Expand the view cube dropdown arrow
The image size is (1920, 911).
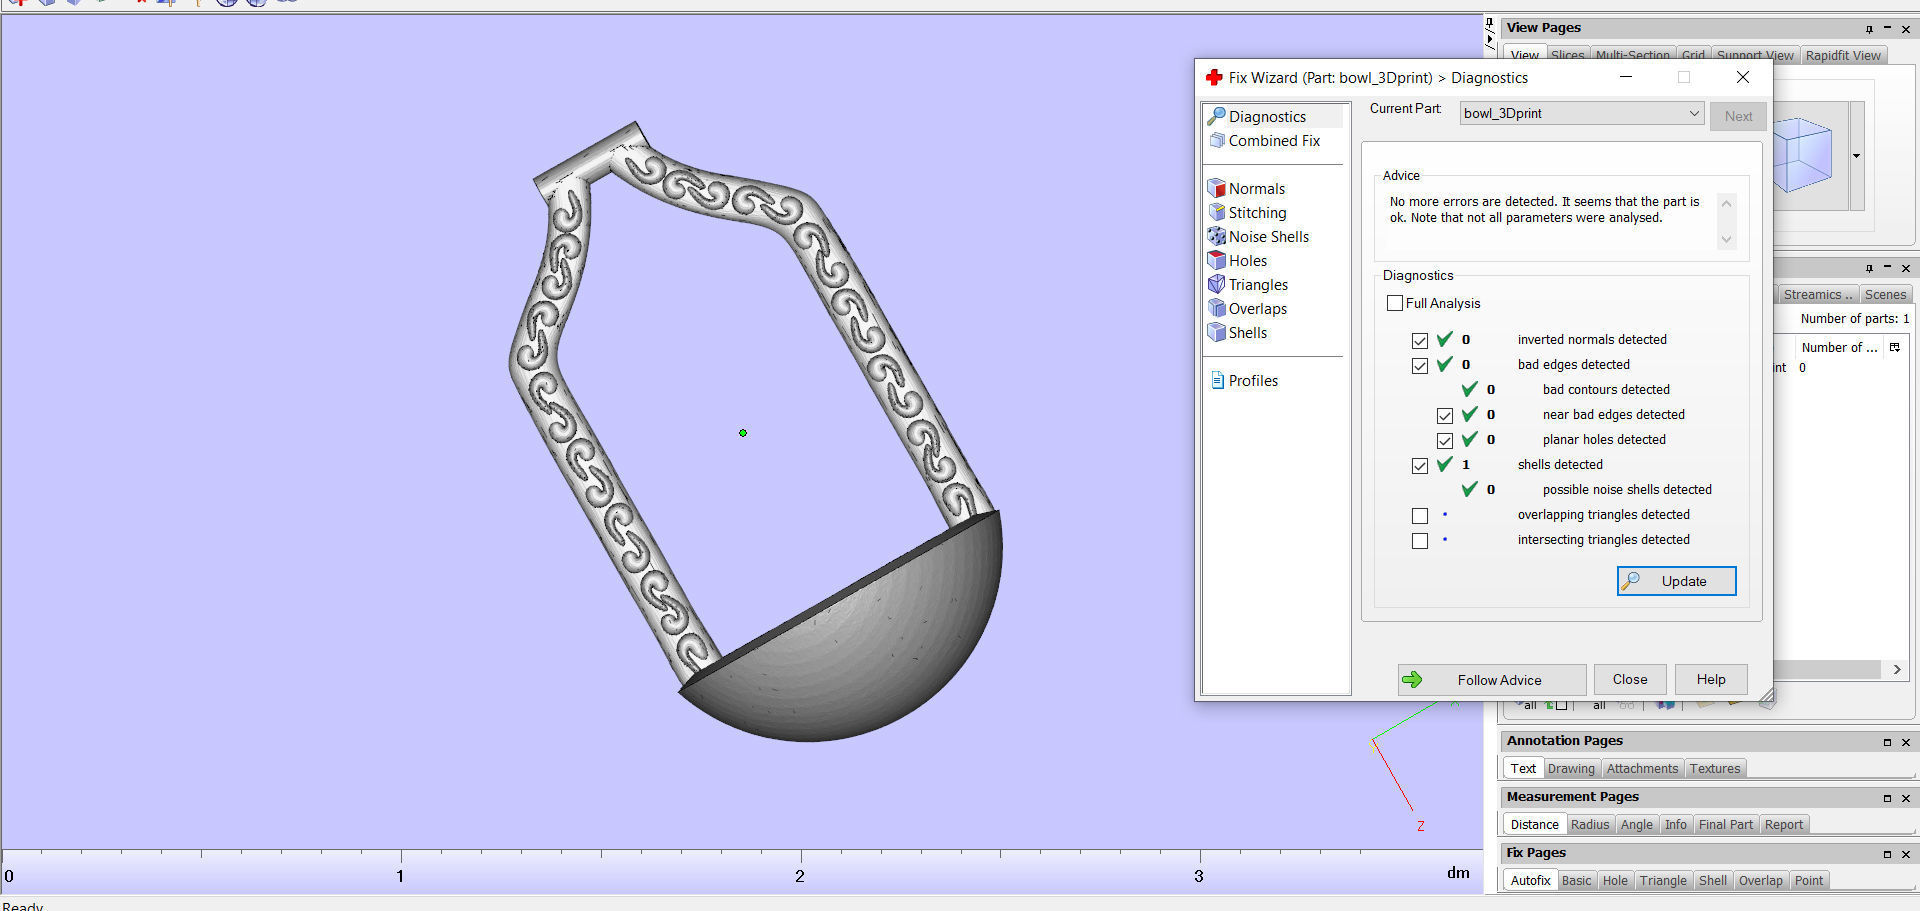click(1857, 156)
